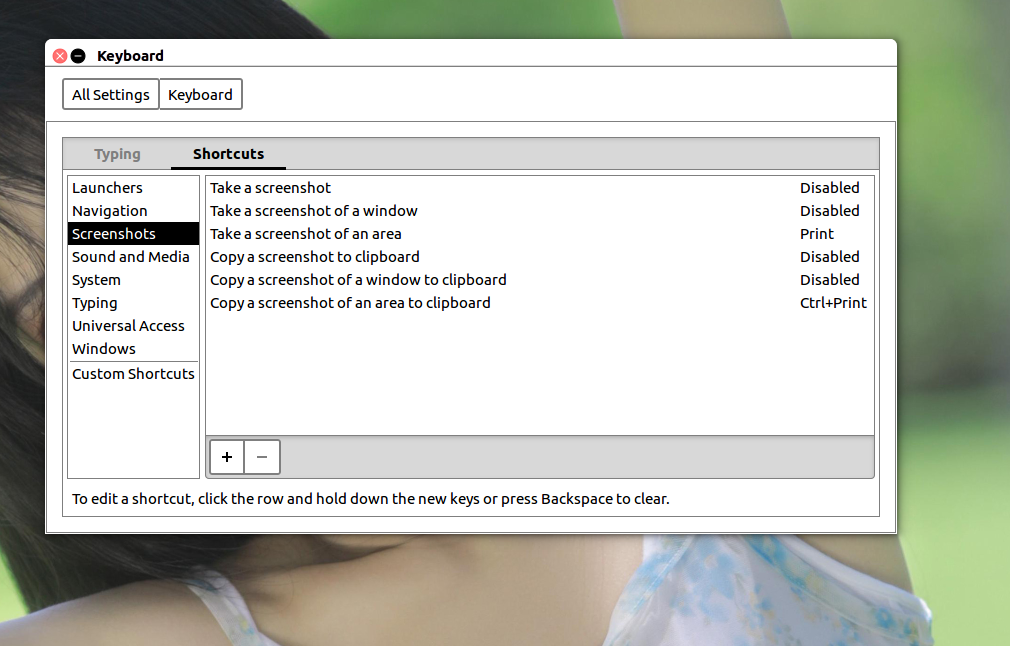Go back to All Settings
The height and width of the screenshot is (646, 1010).
tap(111, 95)
